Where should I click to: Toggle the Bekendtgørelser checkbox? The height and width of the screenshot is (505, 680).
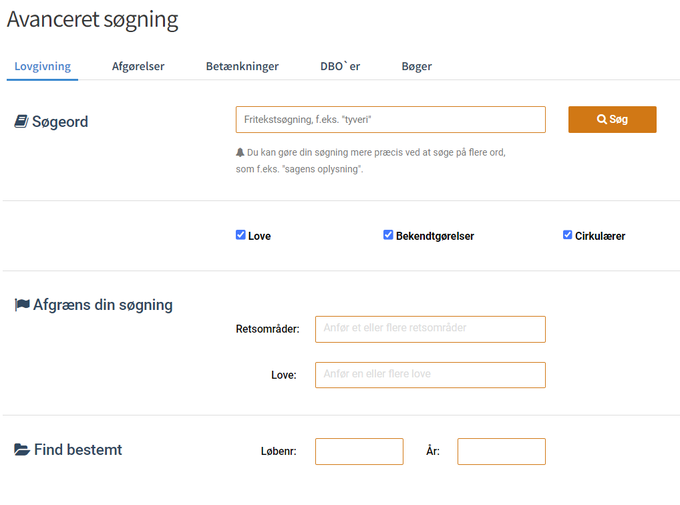click(x=388, y=235)
